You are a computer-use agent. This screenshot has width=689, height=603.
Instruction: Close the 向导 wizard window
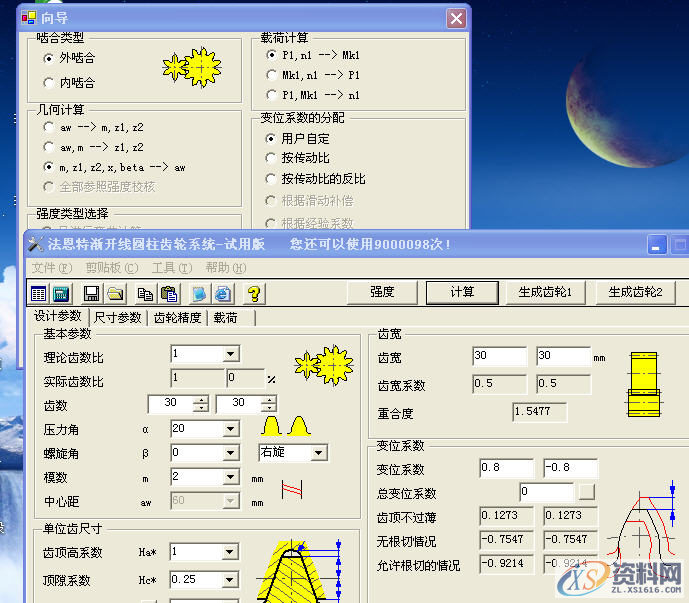456,18
